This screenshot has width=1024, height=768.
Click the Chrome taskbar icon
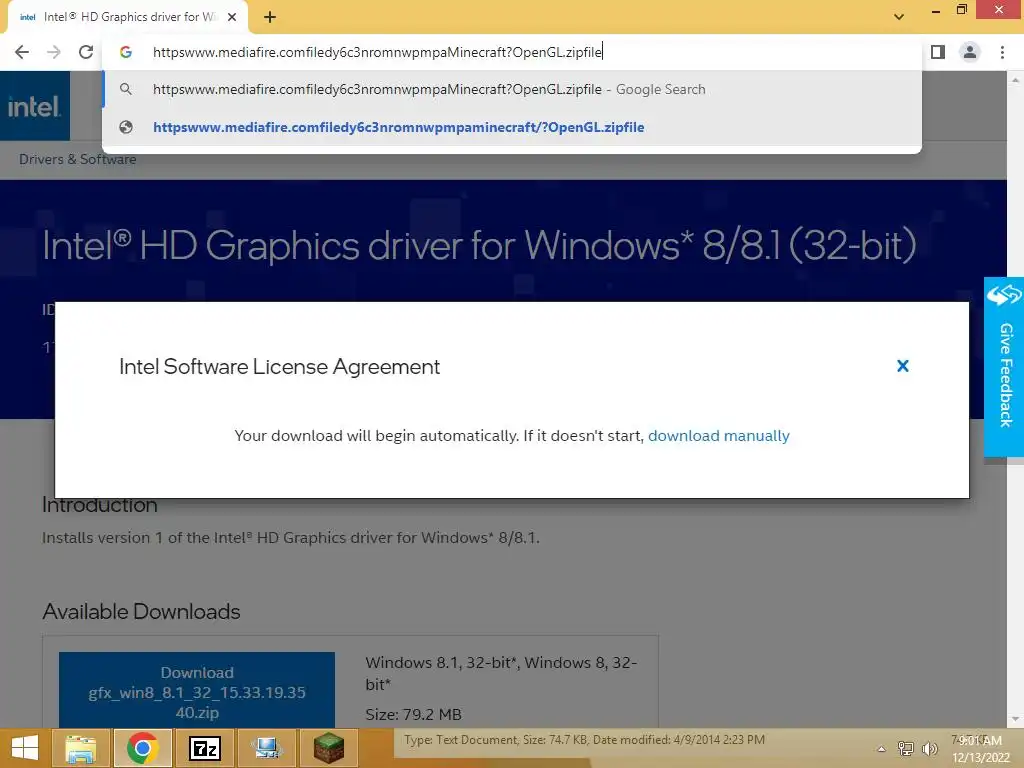pyautogui.click(x=142, y=748)
